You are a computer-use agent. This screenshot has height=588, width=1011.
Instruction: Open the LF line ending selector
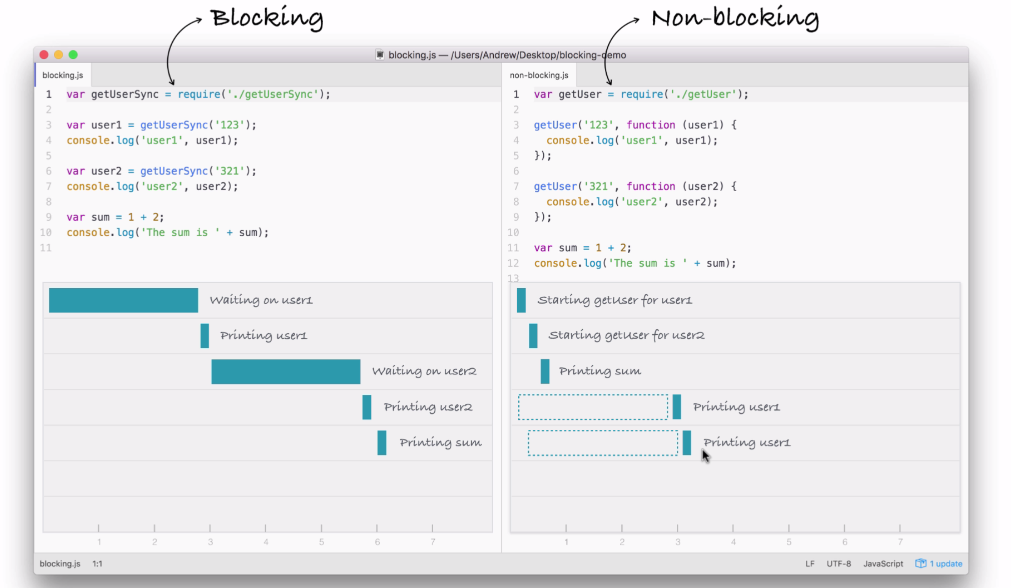pos(809,564)
